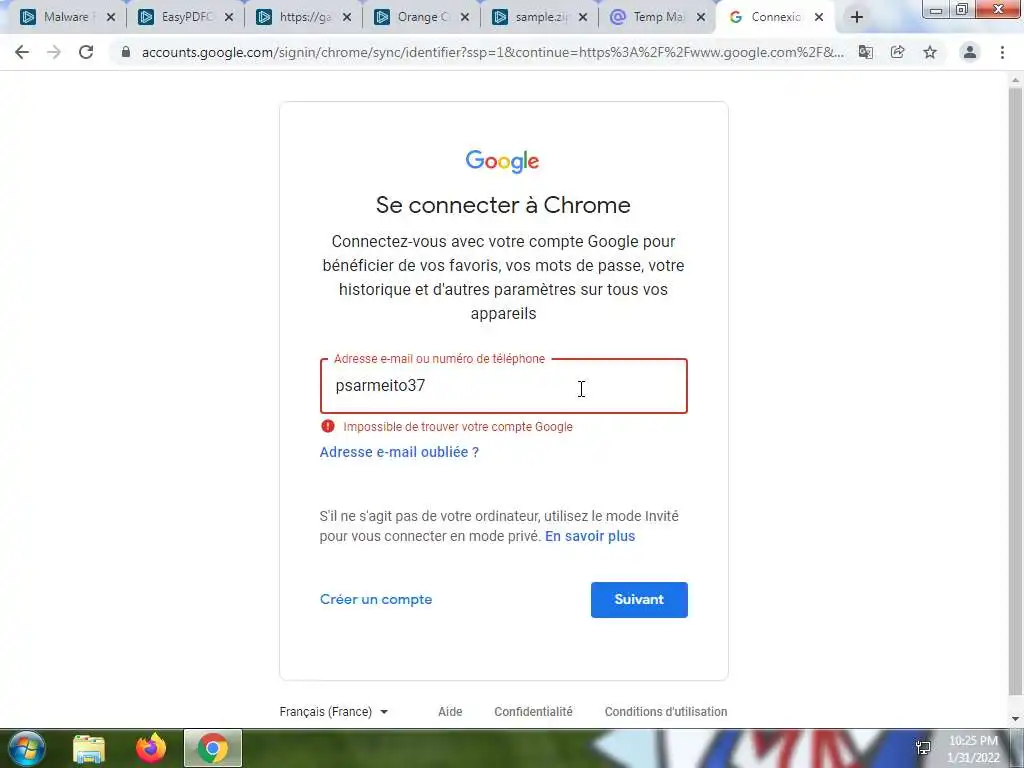Viewport: 1024px width, 768px height.
Task: Open a new tab with the plus button
Action: (857, 18)
